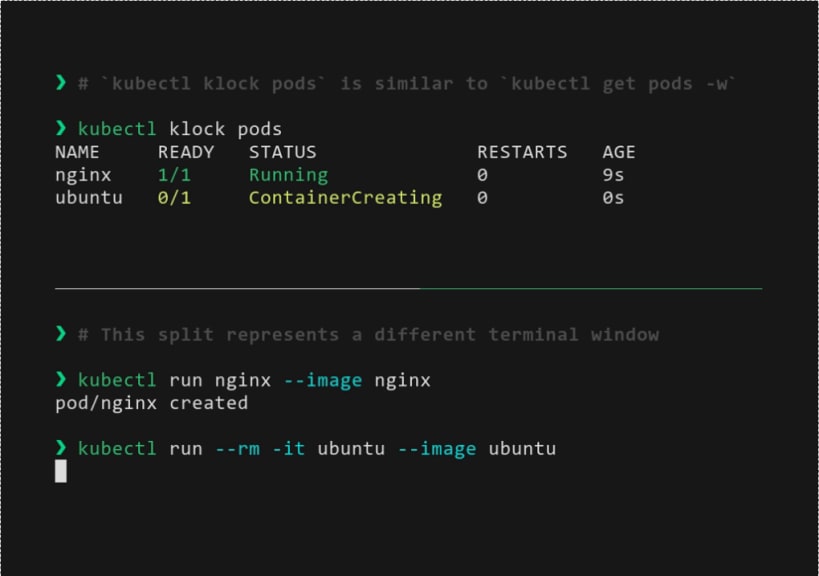This screenshot has height=576, width=819.
Task: Click the STATUS column header
Action: (282, 153)
